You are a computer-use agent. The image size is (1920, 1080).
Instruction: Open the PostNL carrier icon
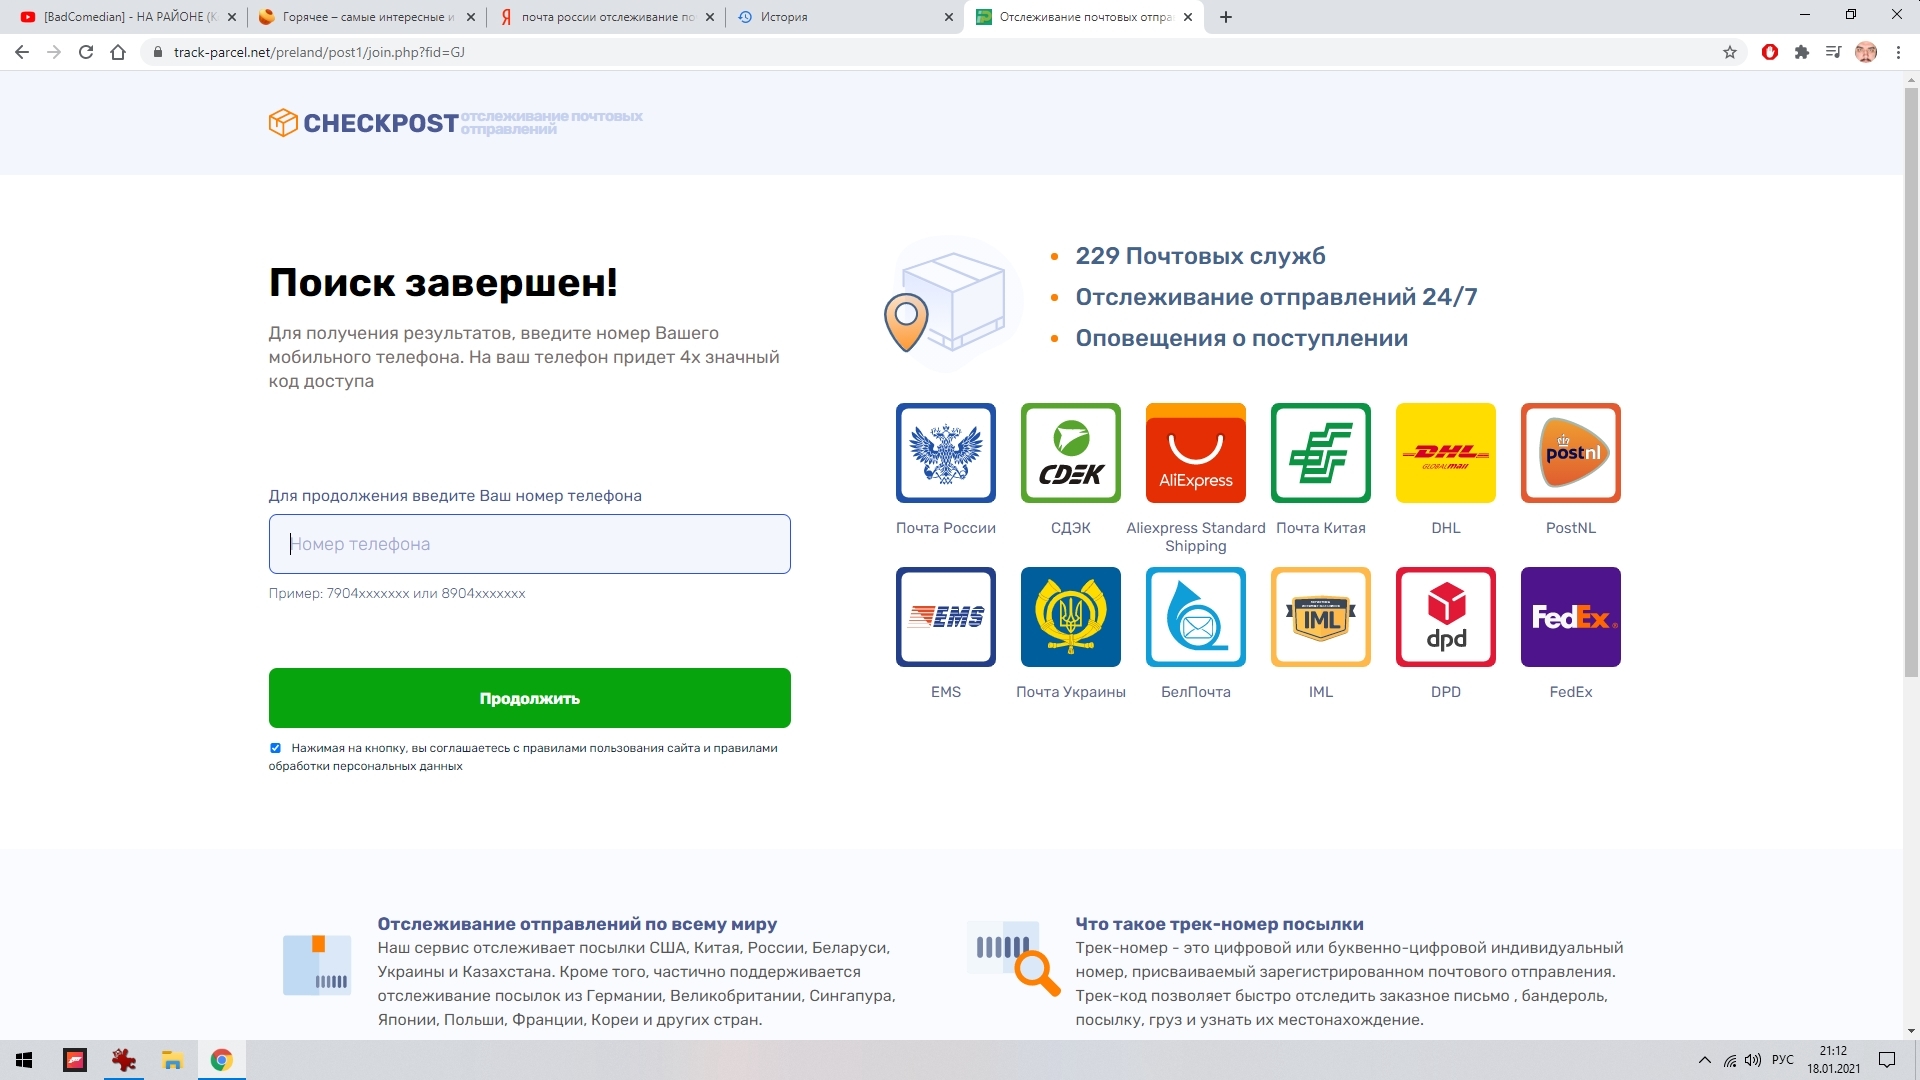tap(1570, 453)
